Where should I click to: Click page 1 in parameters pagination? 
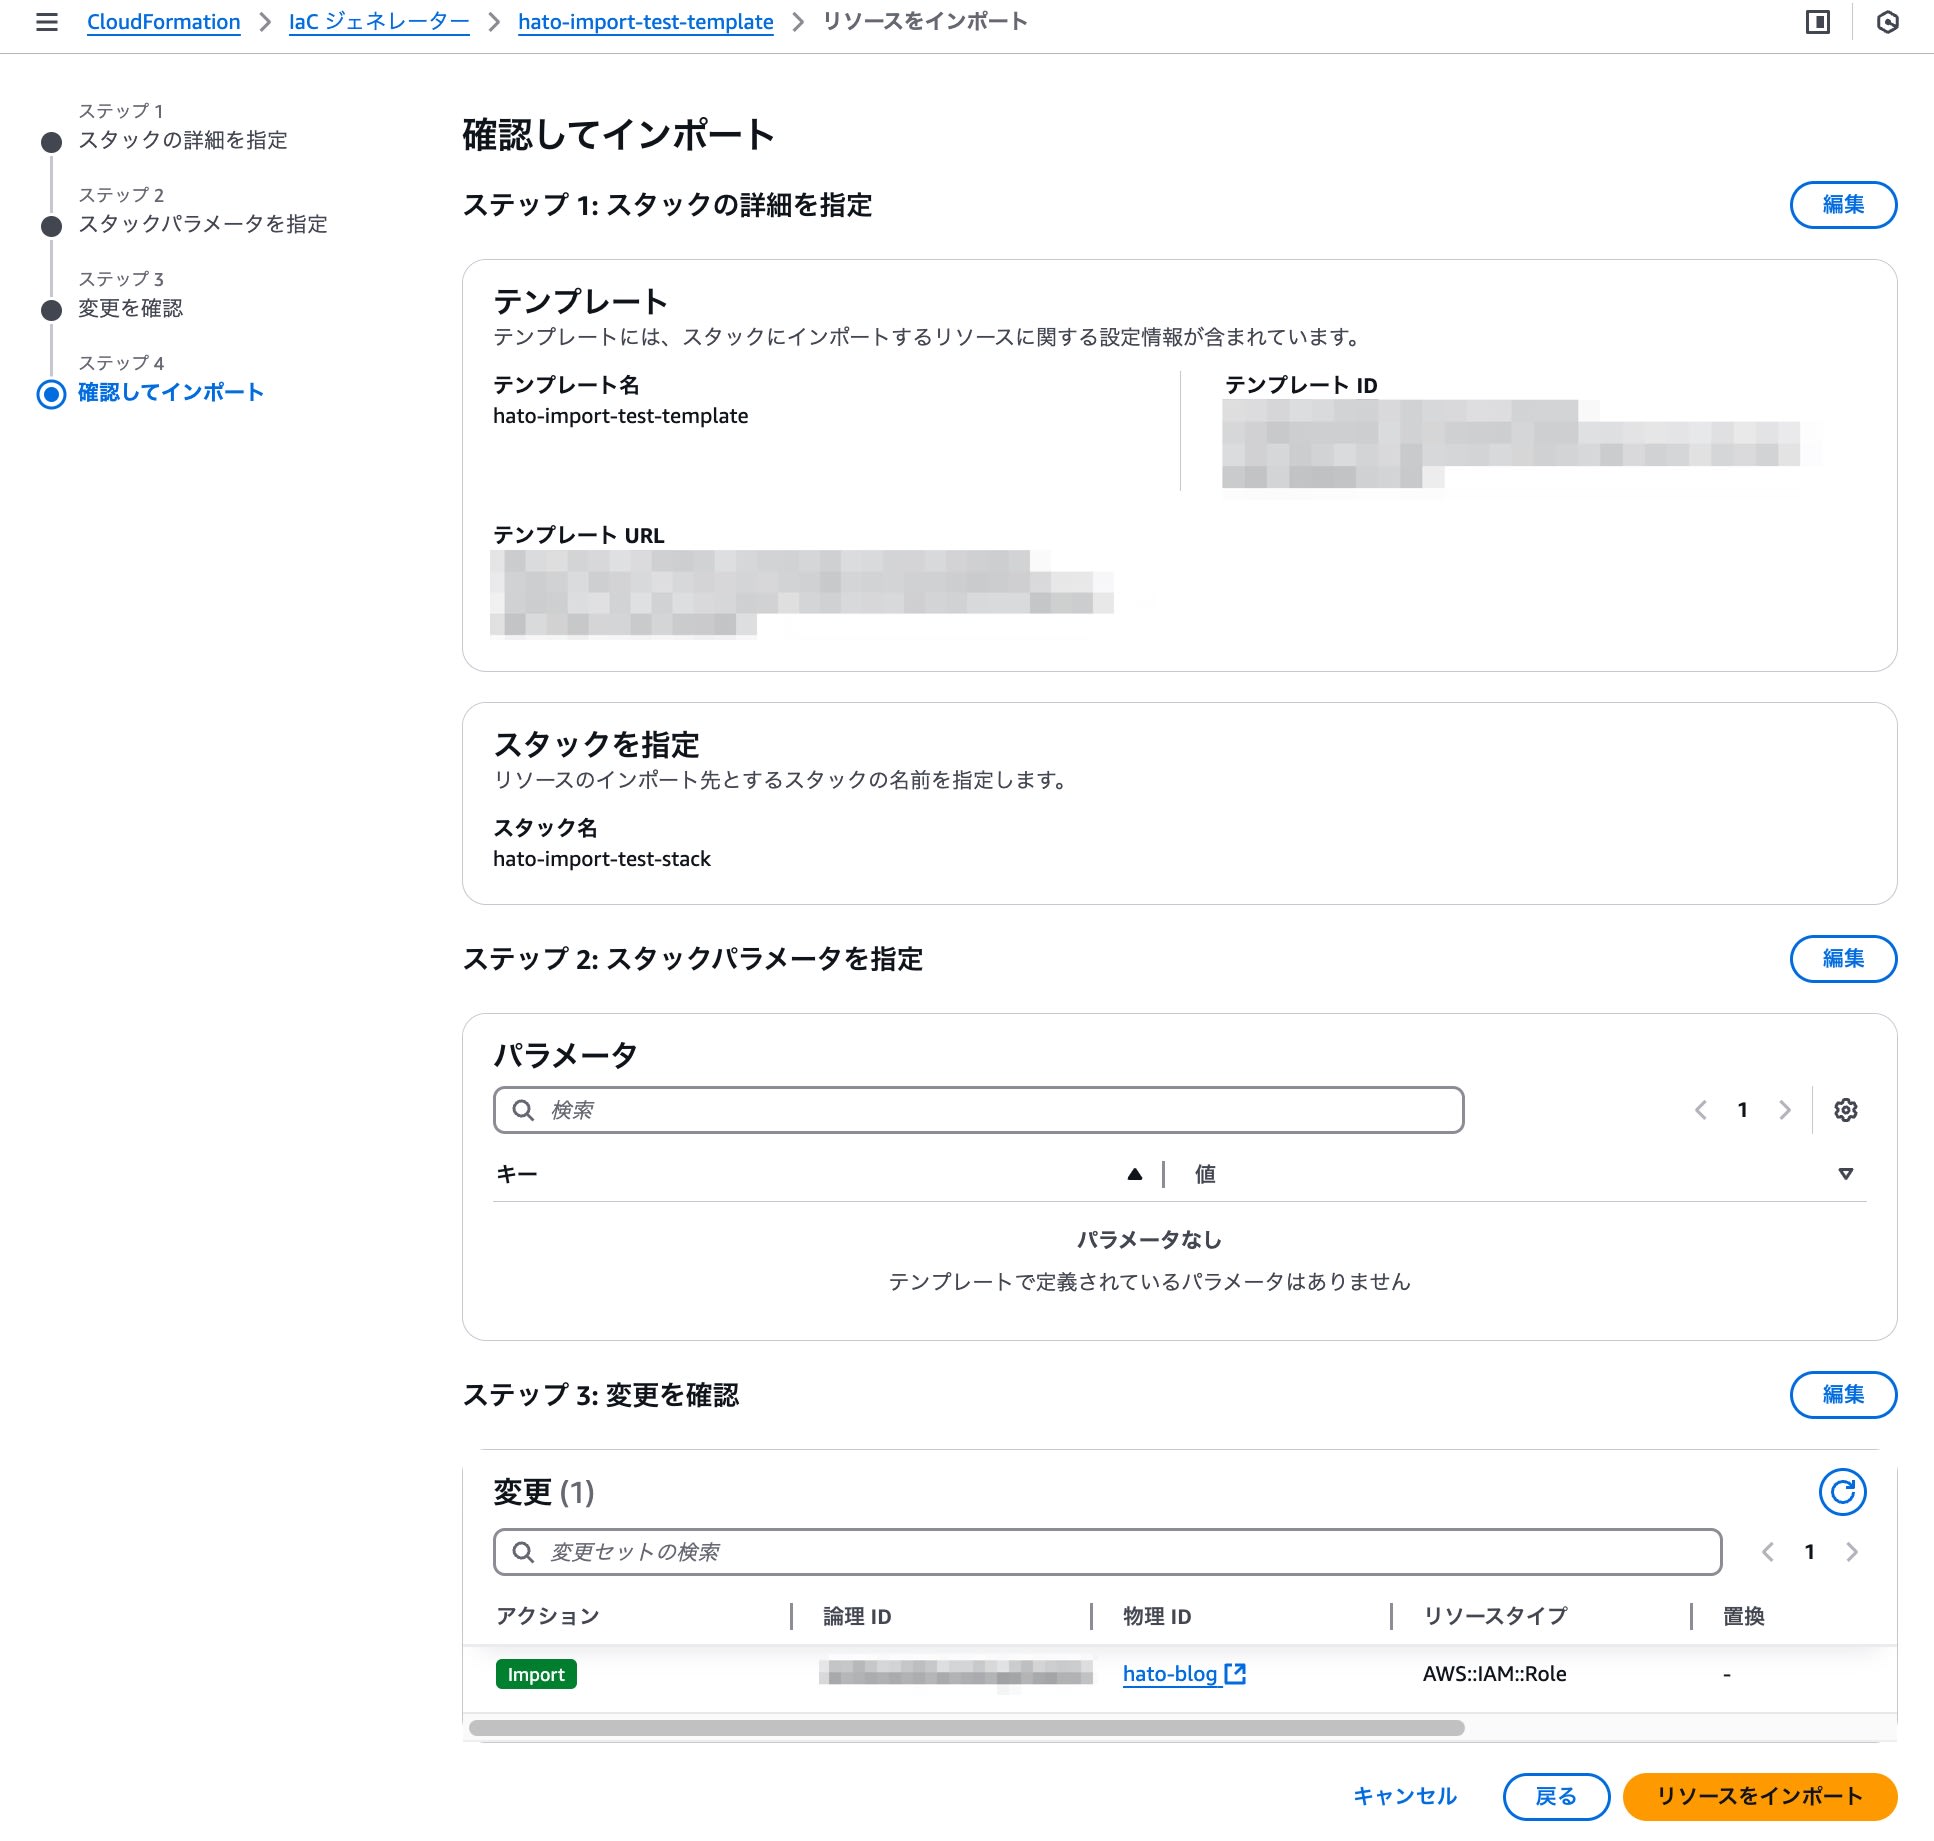point(1743,1110)
